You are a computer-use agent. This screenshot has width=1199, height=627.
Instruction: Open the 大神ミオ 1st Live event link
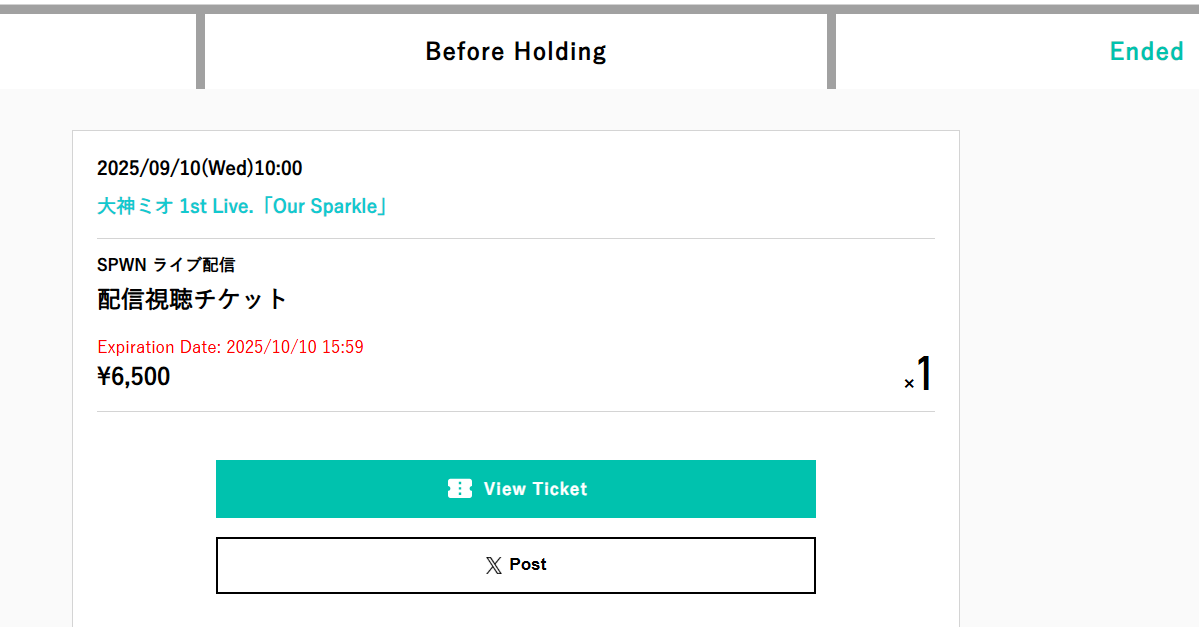tap(242, 207)
